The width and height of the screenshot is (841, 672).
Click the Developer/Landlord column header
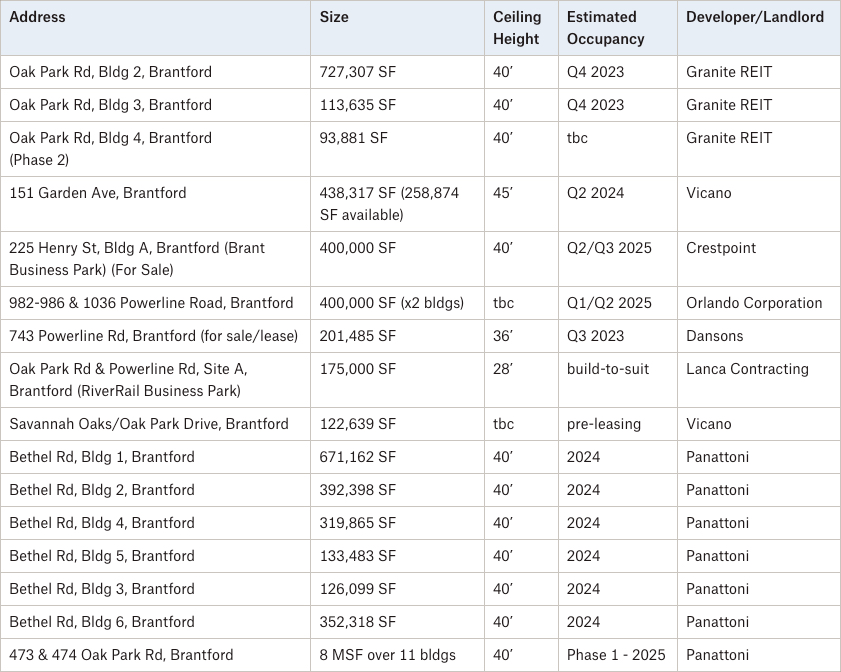click(x=755, y=17)
